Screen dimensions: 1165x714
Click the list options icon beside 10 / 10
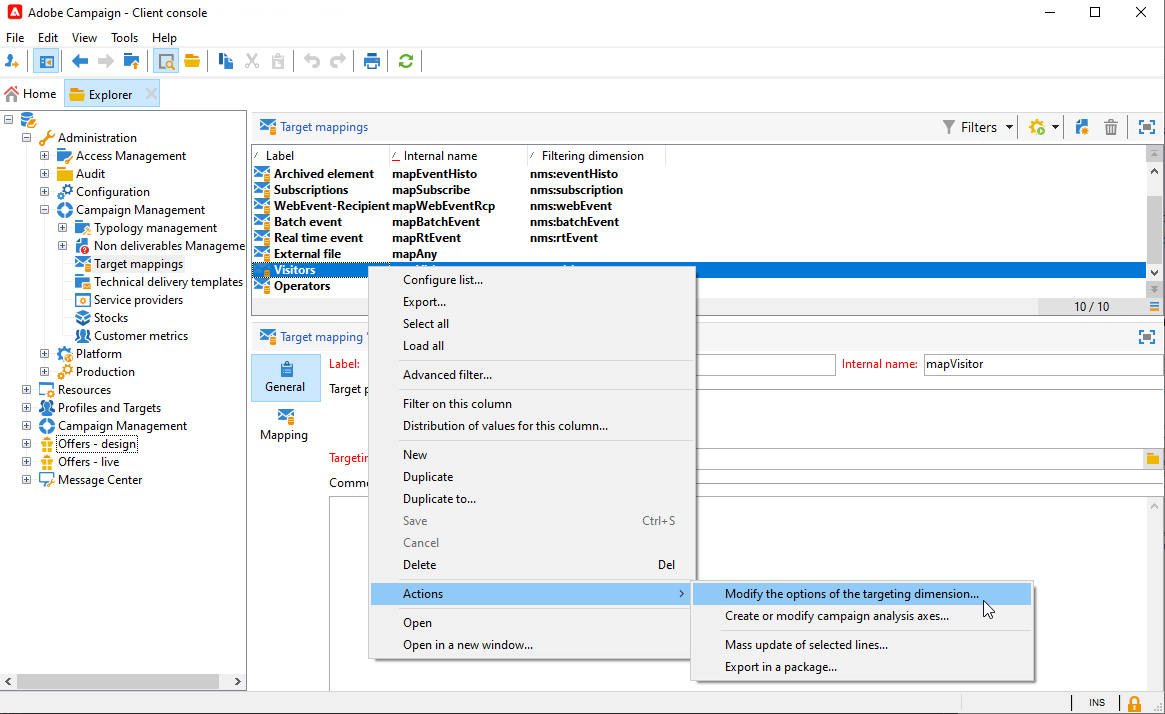[x=1154, y=306]
